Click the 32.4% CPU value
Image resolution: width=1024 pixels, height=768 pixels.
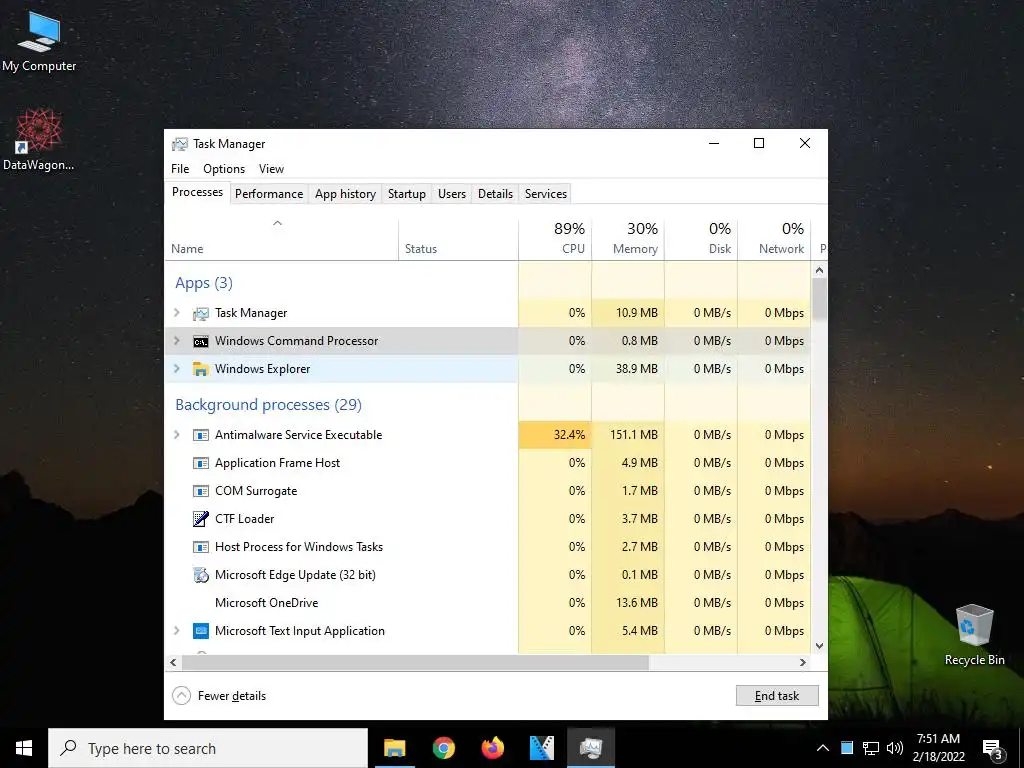pyautogui.click(x=569, y=436)
